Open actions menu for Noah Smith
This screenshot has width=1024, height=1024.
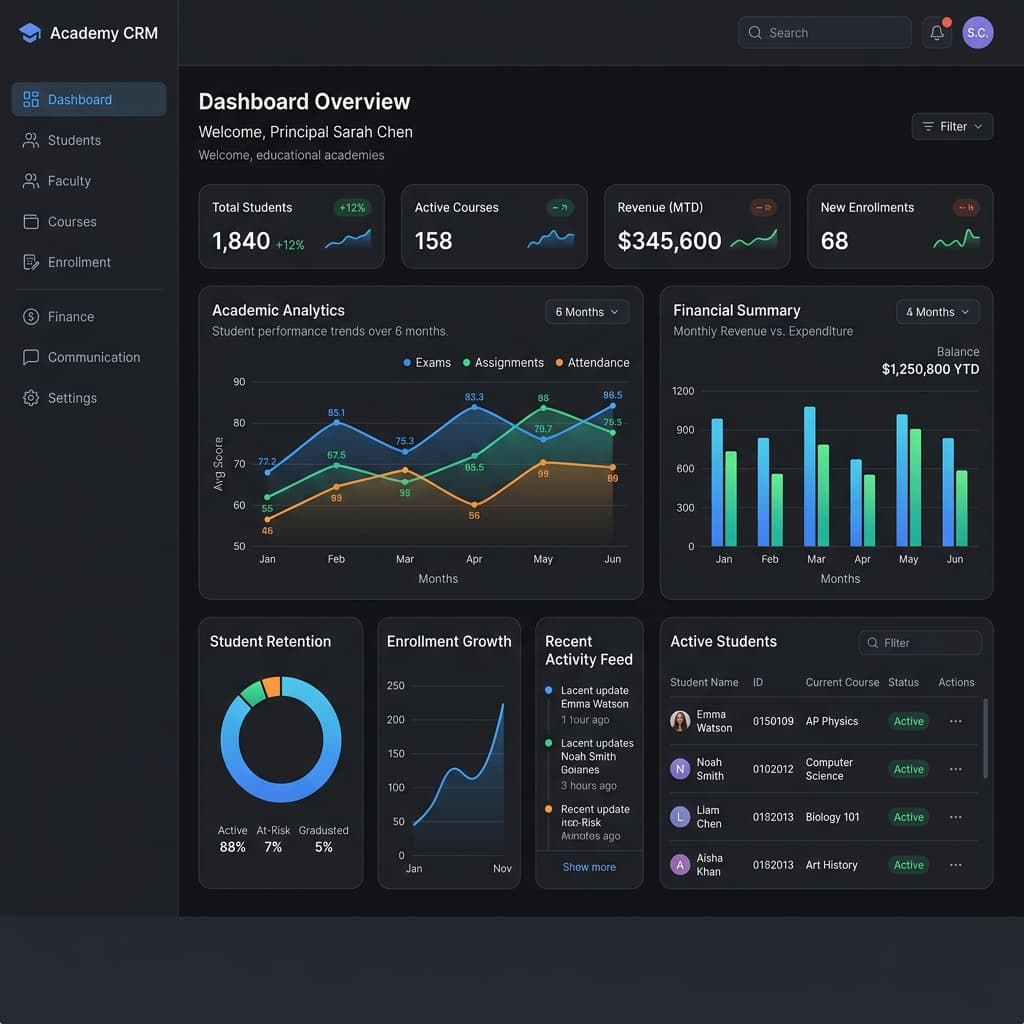[x=955, y=769]
